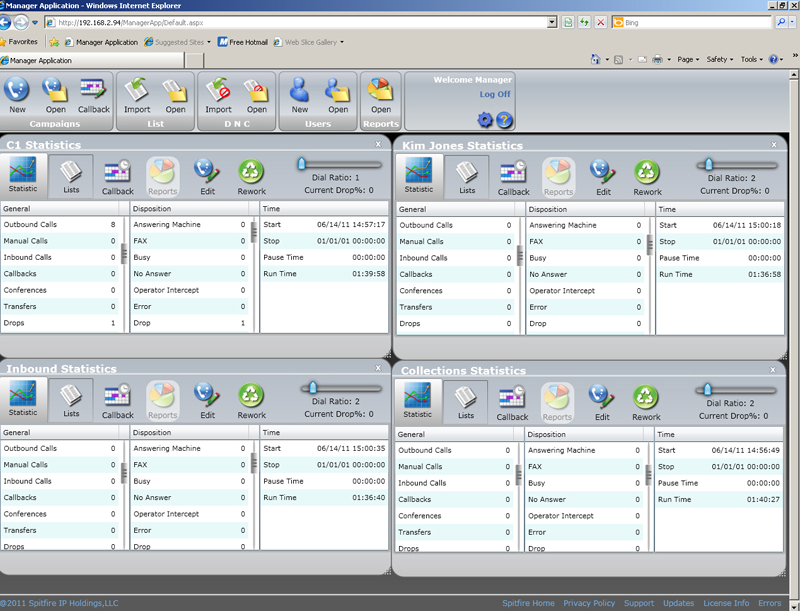
Task: Click the Favorites star button
Action: pyautogui.click(x=19, y=42)
